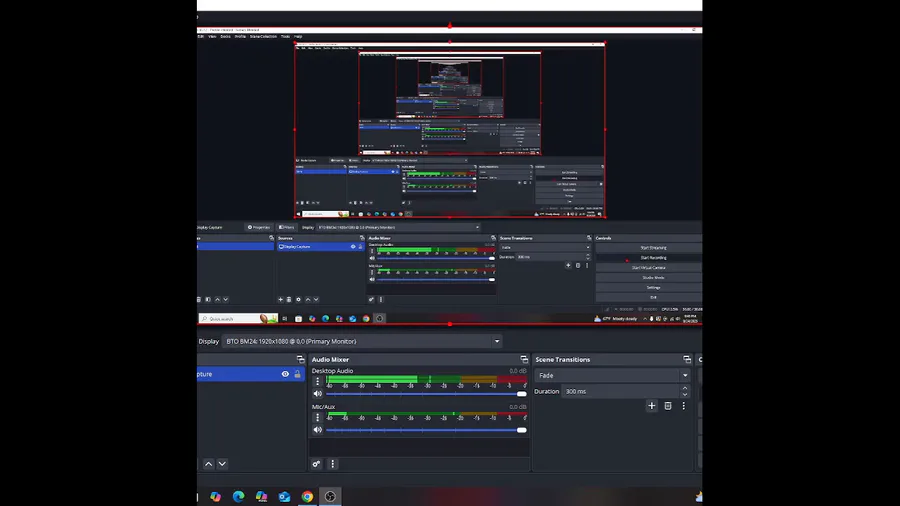Click the Start Virtual Camera button
The width and height of the screenshot is (900, 506).
(x=649, y=268)
